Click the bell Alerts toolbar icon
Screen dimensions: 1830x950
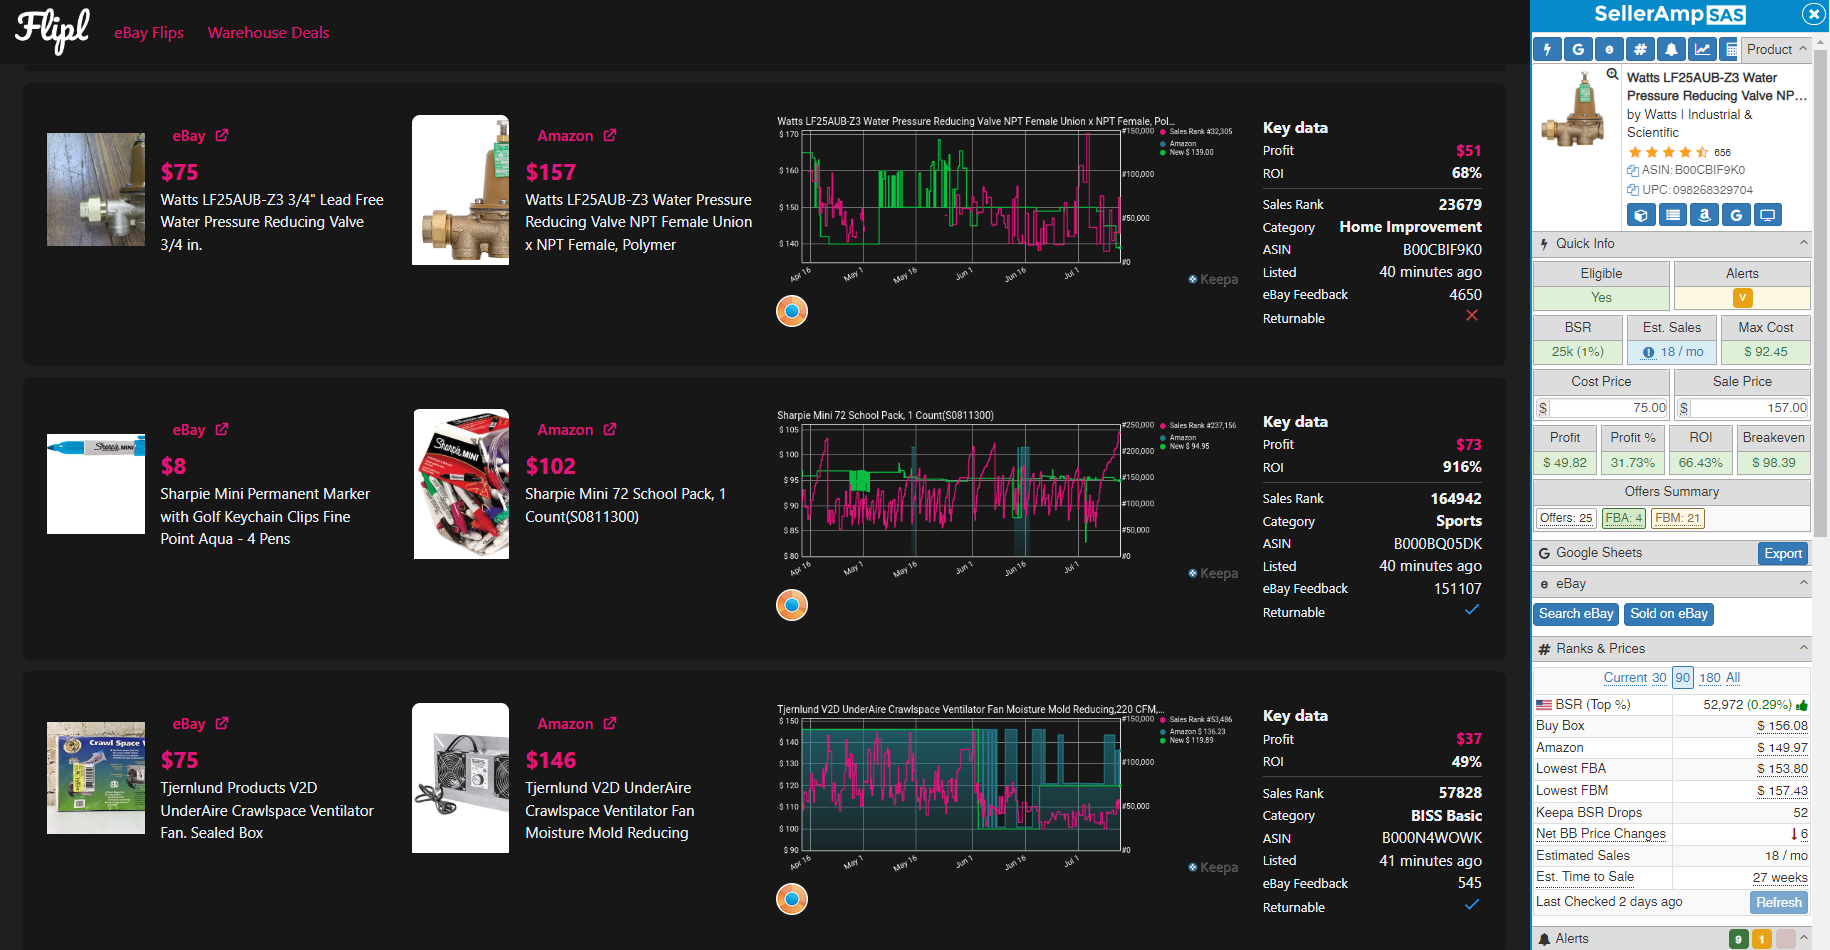[x=1671, y=49]
